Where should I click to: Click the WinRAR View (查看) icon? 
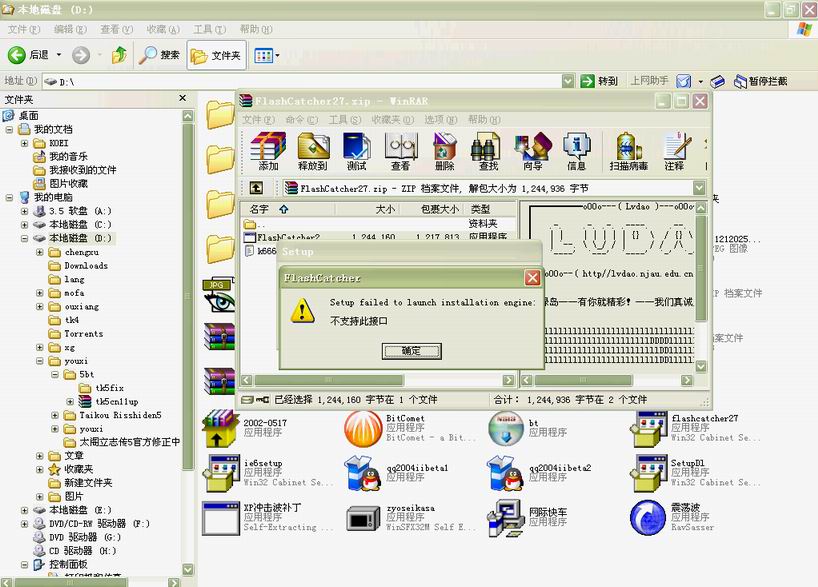400,151
